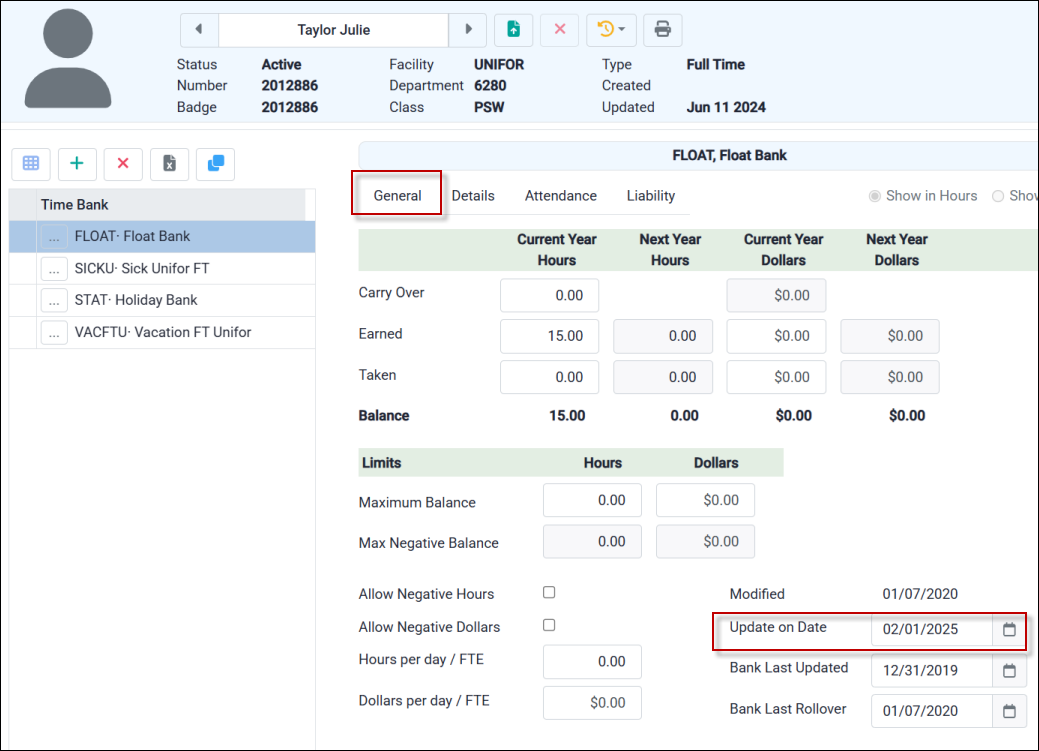Viewport: 1039px width, 751px height.
Task: Switch to the Attendance tab
Action: [x=561, y=196]
